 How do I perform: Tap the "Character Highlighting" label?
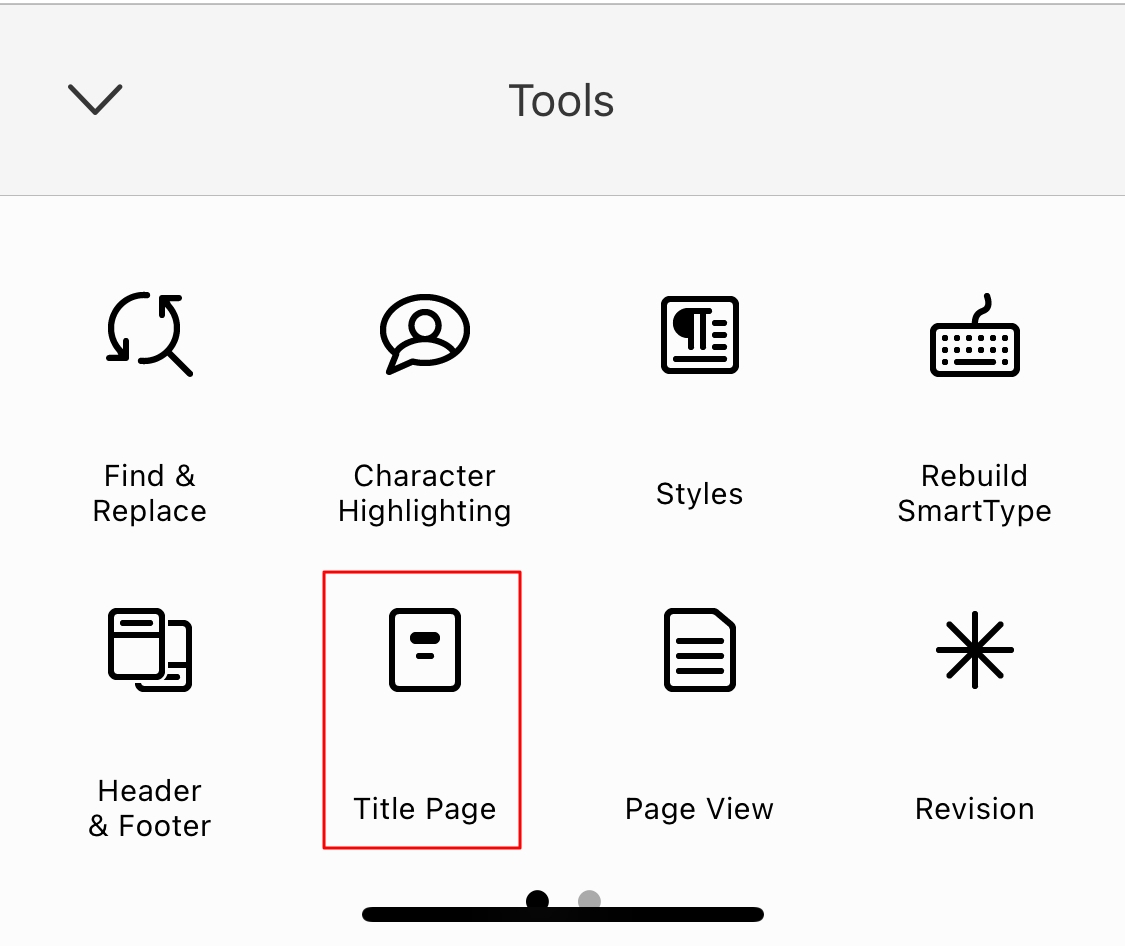(425, 493)
